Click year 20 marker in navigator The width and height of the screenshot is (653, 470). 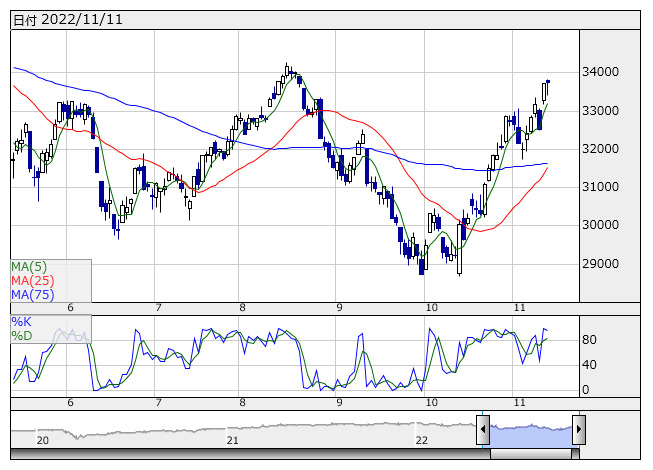pos(42,440)
